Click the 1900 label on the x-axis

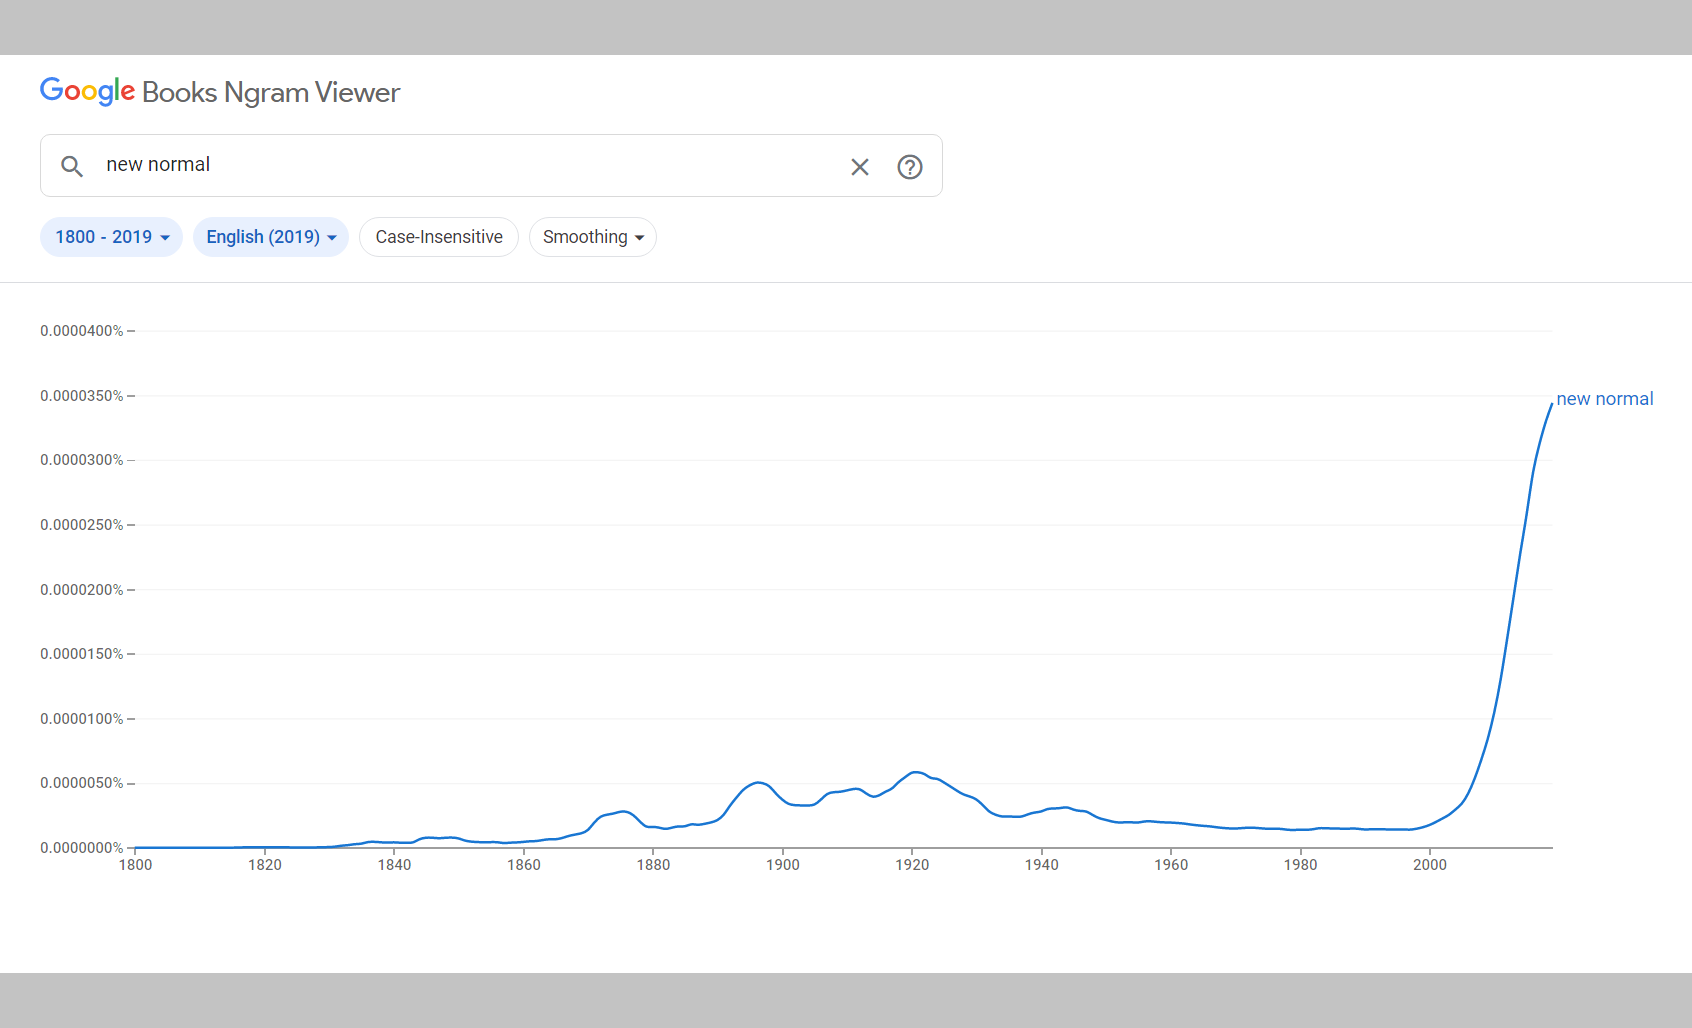tap(782, 865)
